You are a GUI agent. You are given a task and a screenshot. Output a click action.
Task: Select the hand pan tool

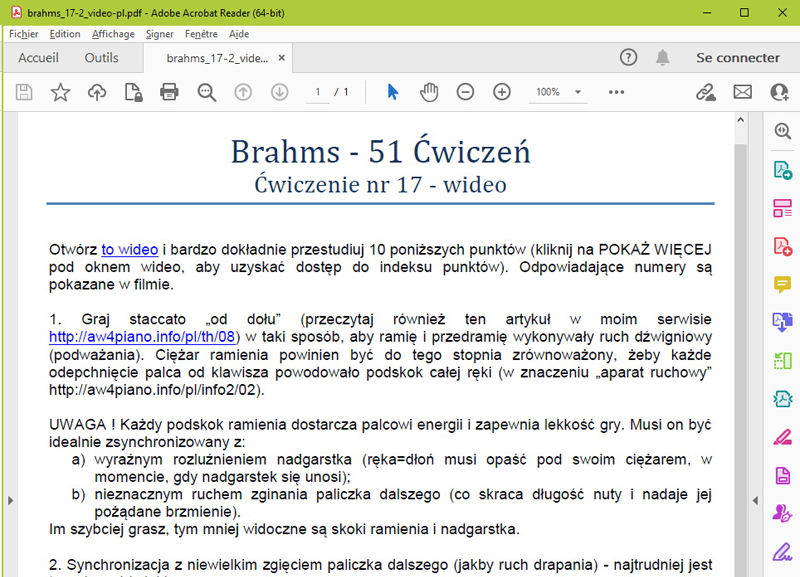429,92
